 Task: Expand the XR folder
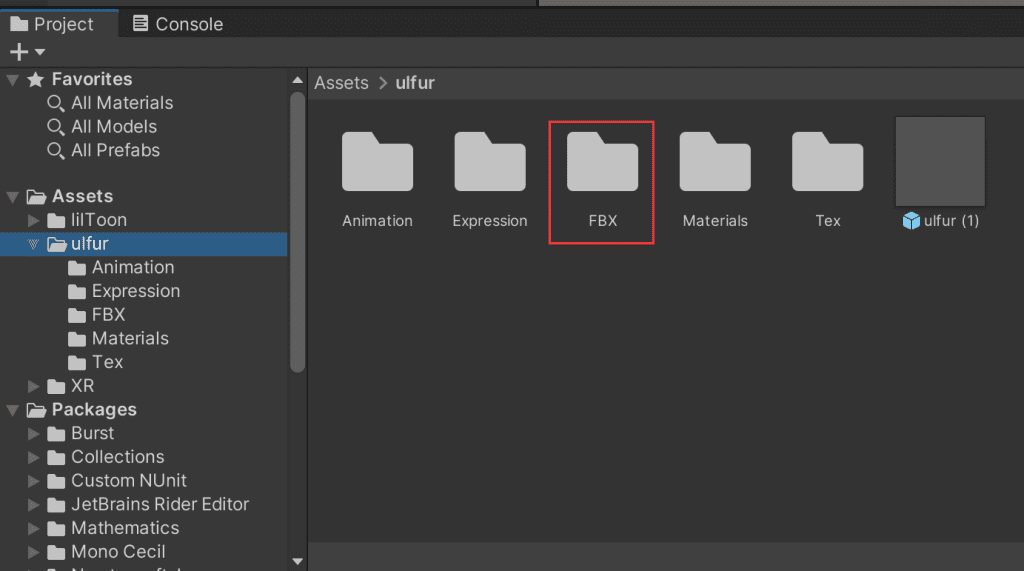34,386
